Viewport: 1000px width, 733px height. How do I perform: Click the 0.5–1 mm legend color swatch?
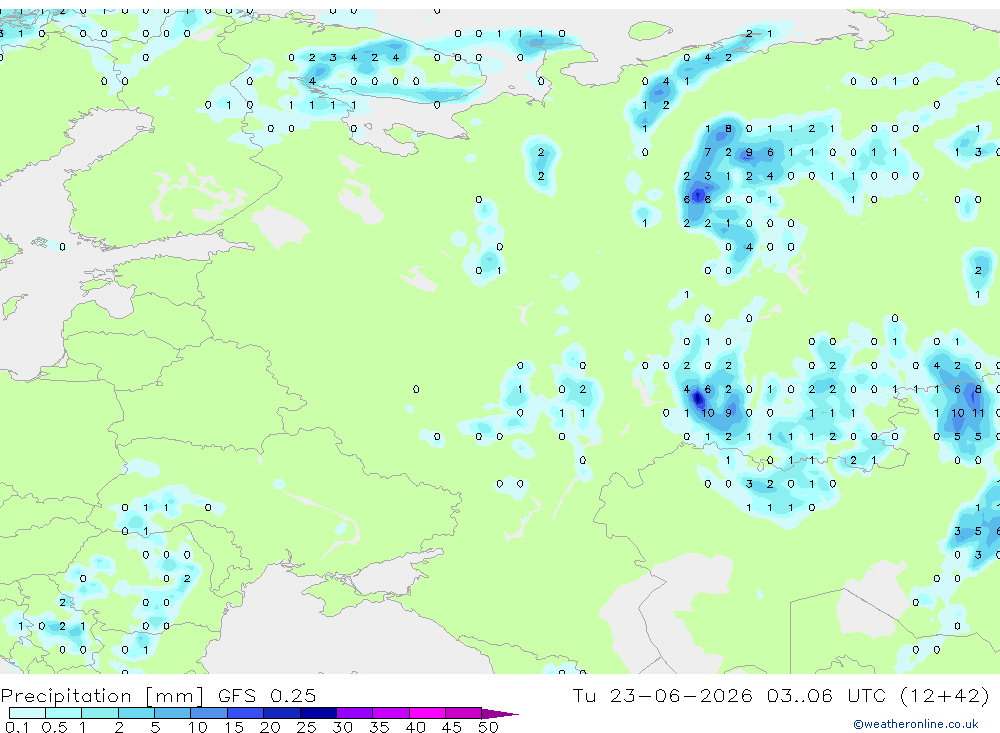coord(63,713)
